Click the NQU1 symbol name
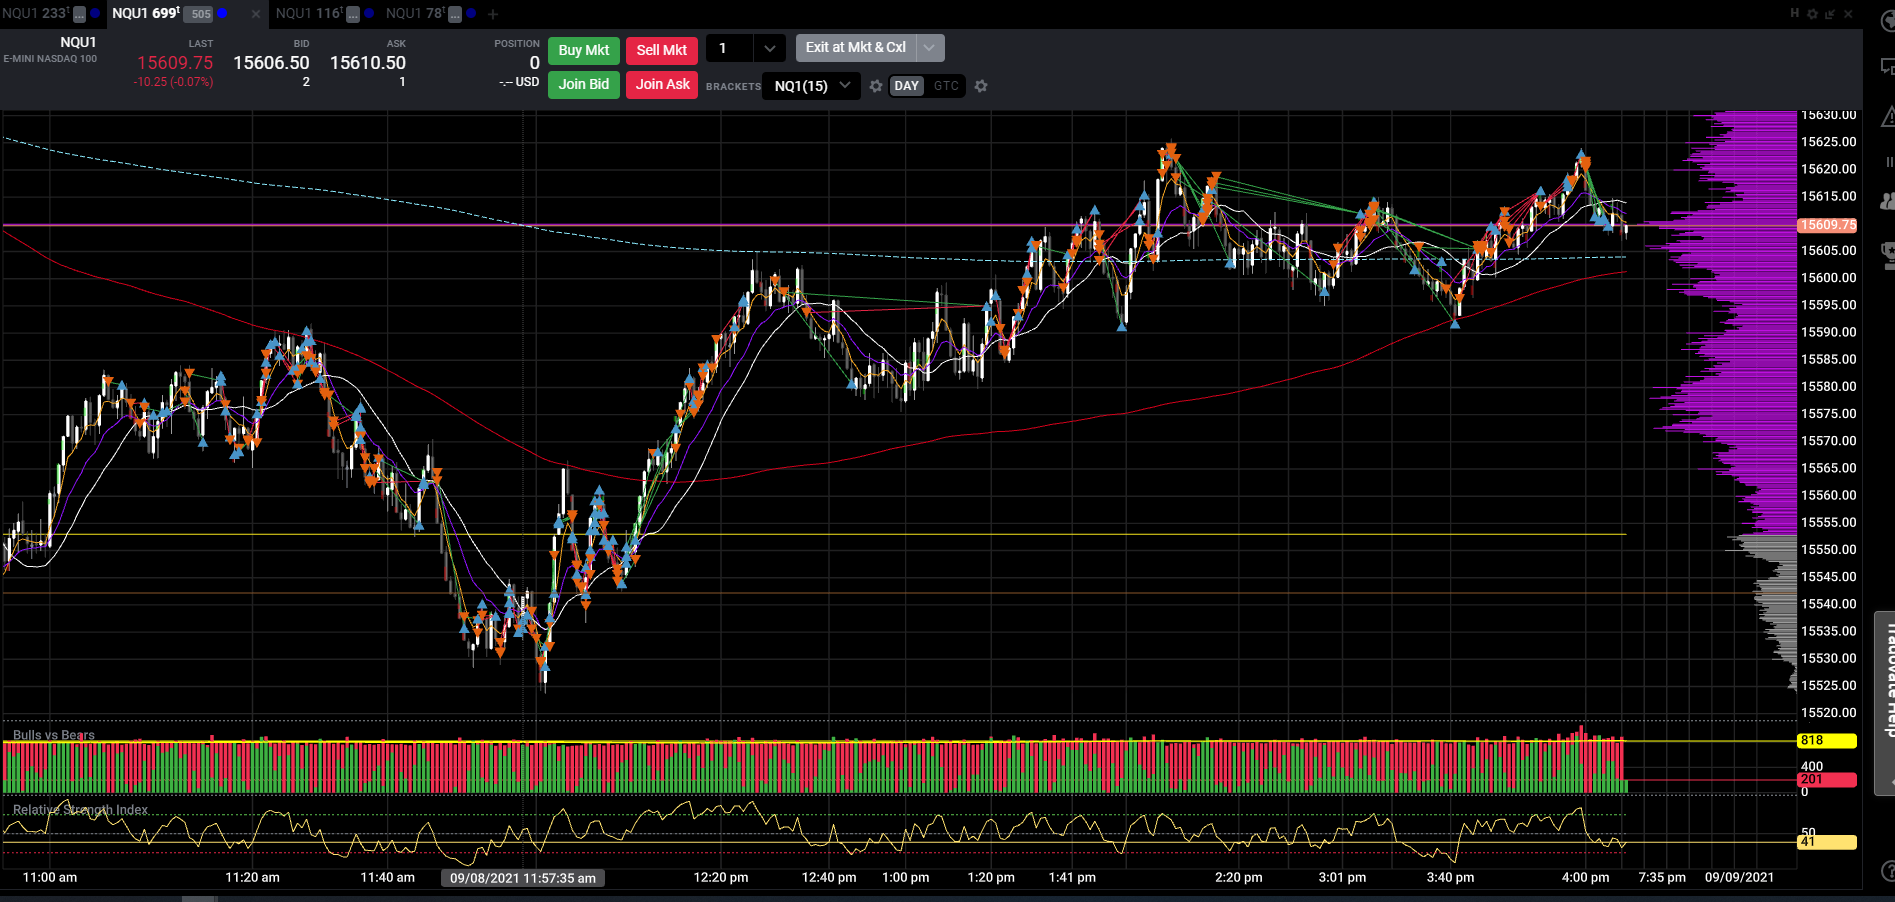The image size is (1895, 902). 78,42
